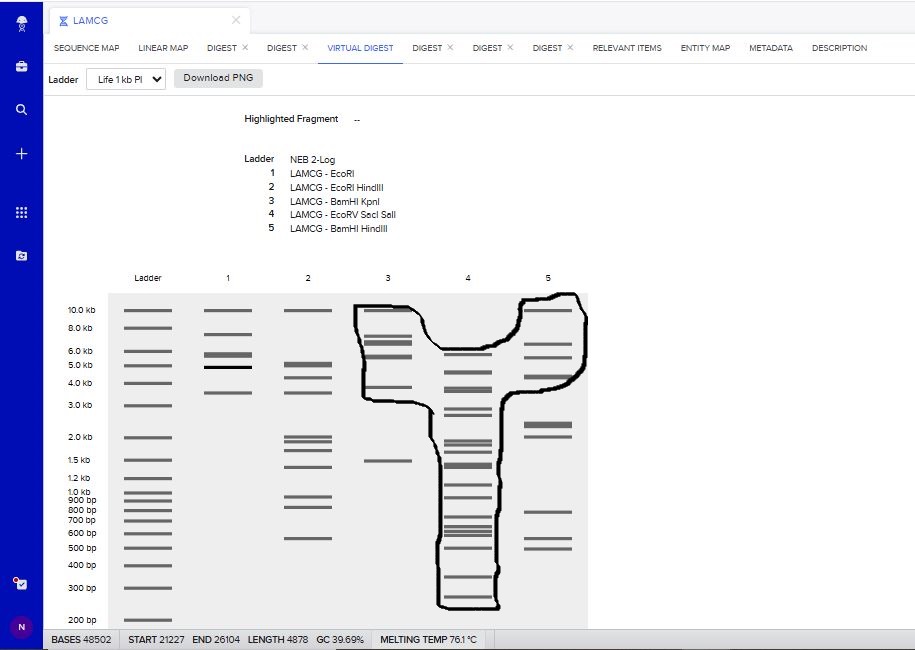
Task: Open the applications grid icon
Action: [21, 213]
